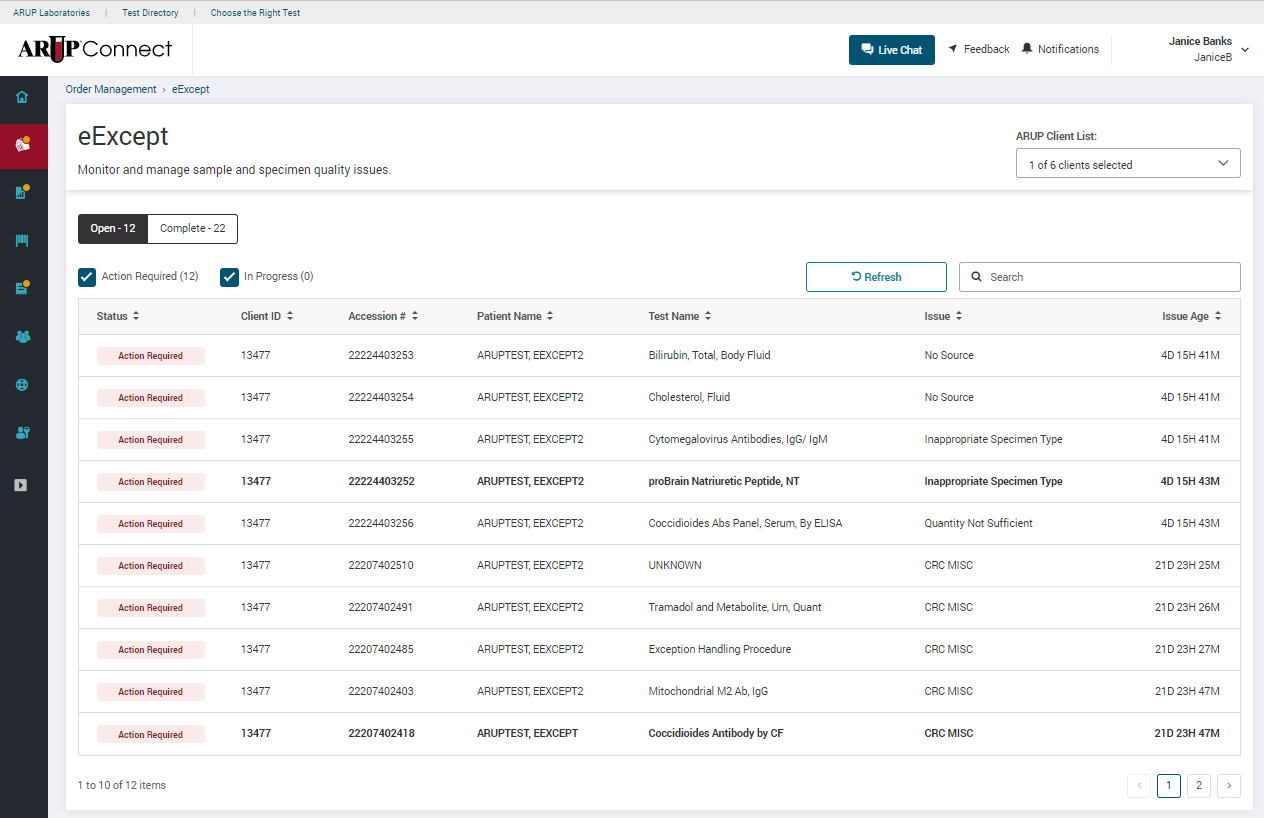Viewport: 1264px width, 818px height.
Task: Expand sidebar with the play arrow icon
Action: tap(21, 485)
